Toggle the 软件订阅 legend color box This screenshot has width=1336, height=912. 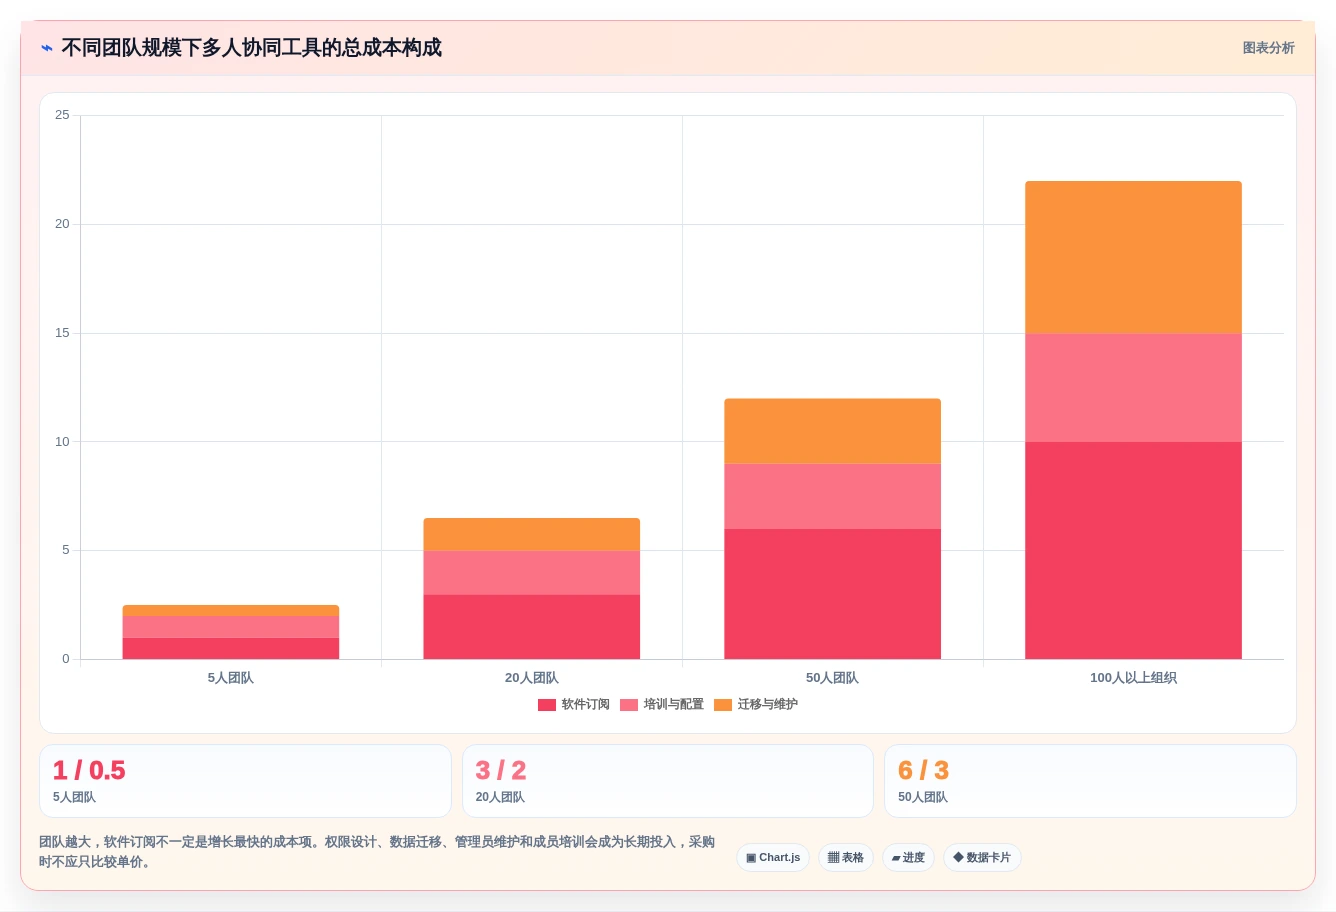(x=547, y=705)
